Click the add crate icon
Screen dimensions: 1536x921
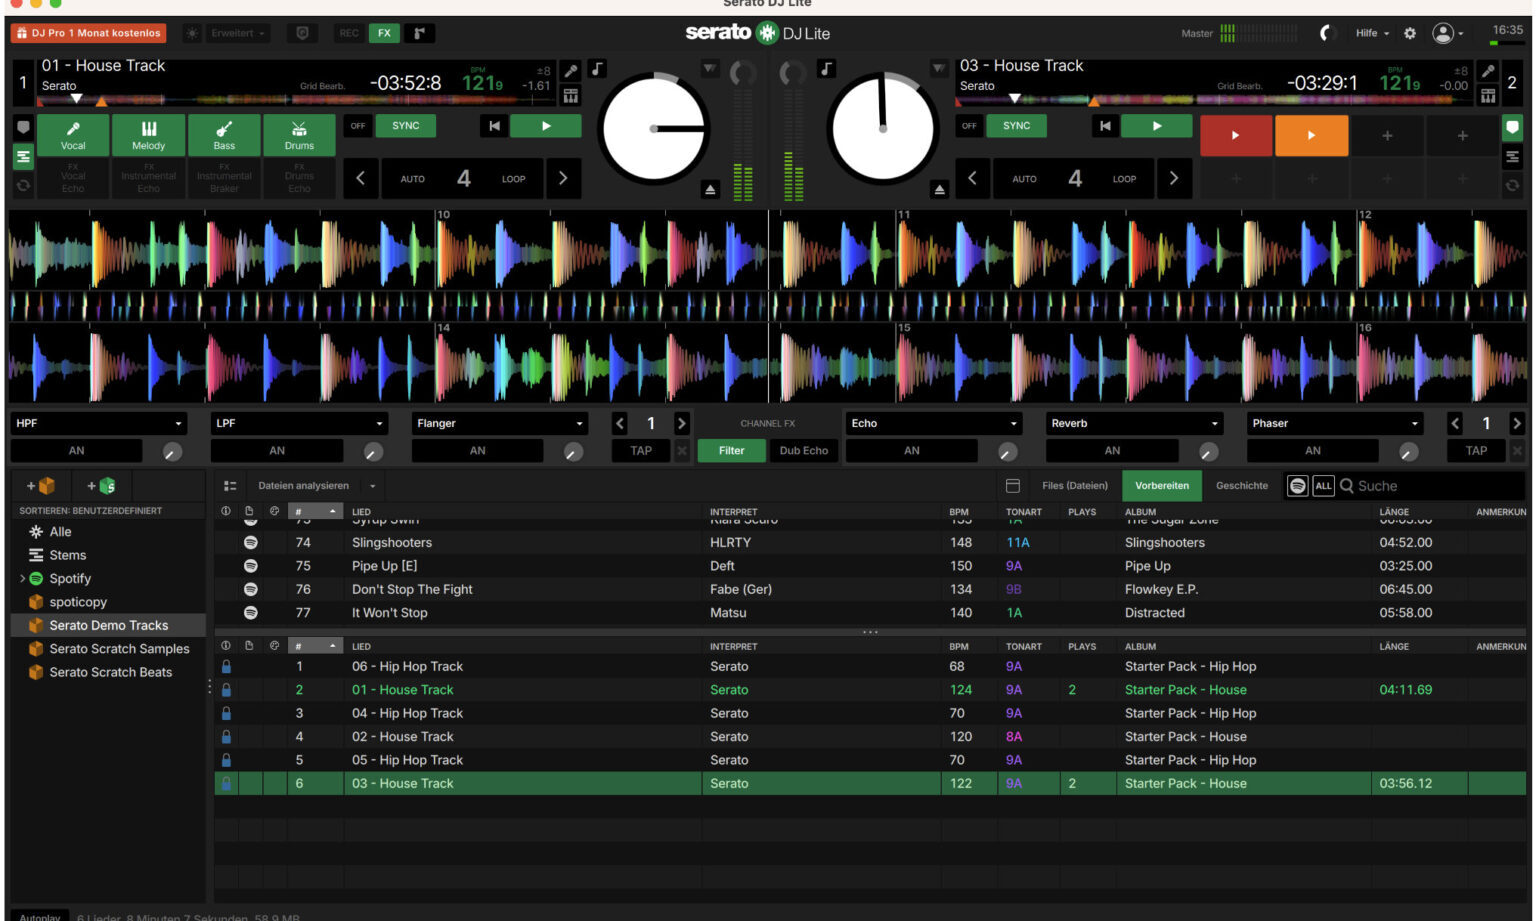pos(42,486)
